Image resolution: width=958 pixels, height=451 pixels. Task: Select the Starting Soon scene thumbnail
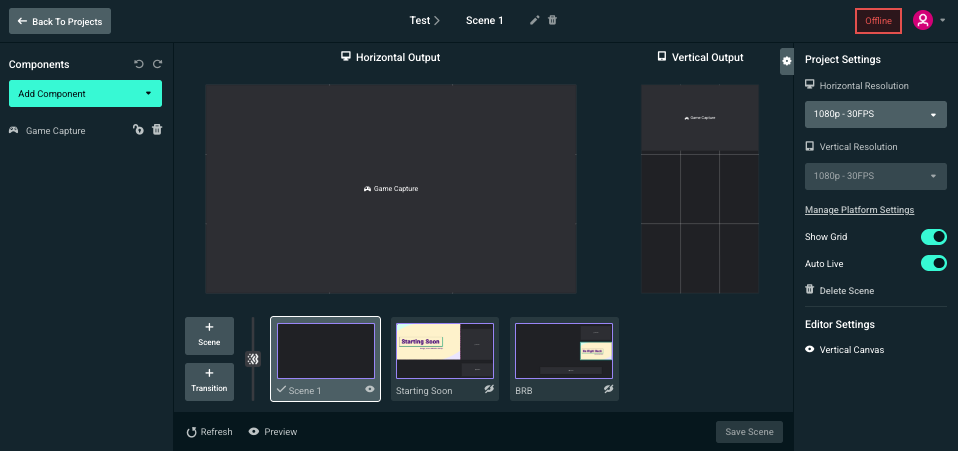[x=444, y=351]
